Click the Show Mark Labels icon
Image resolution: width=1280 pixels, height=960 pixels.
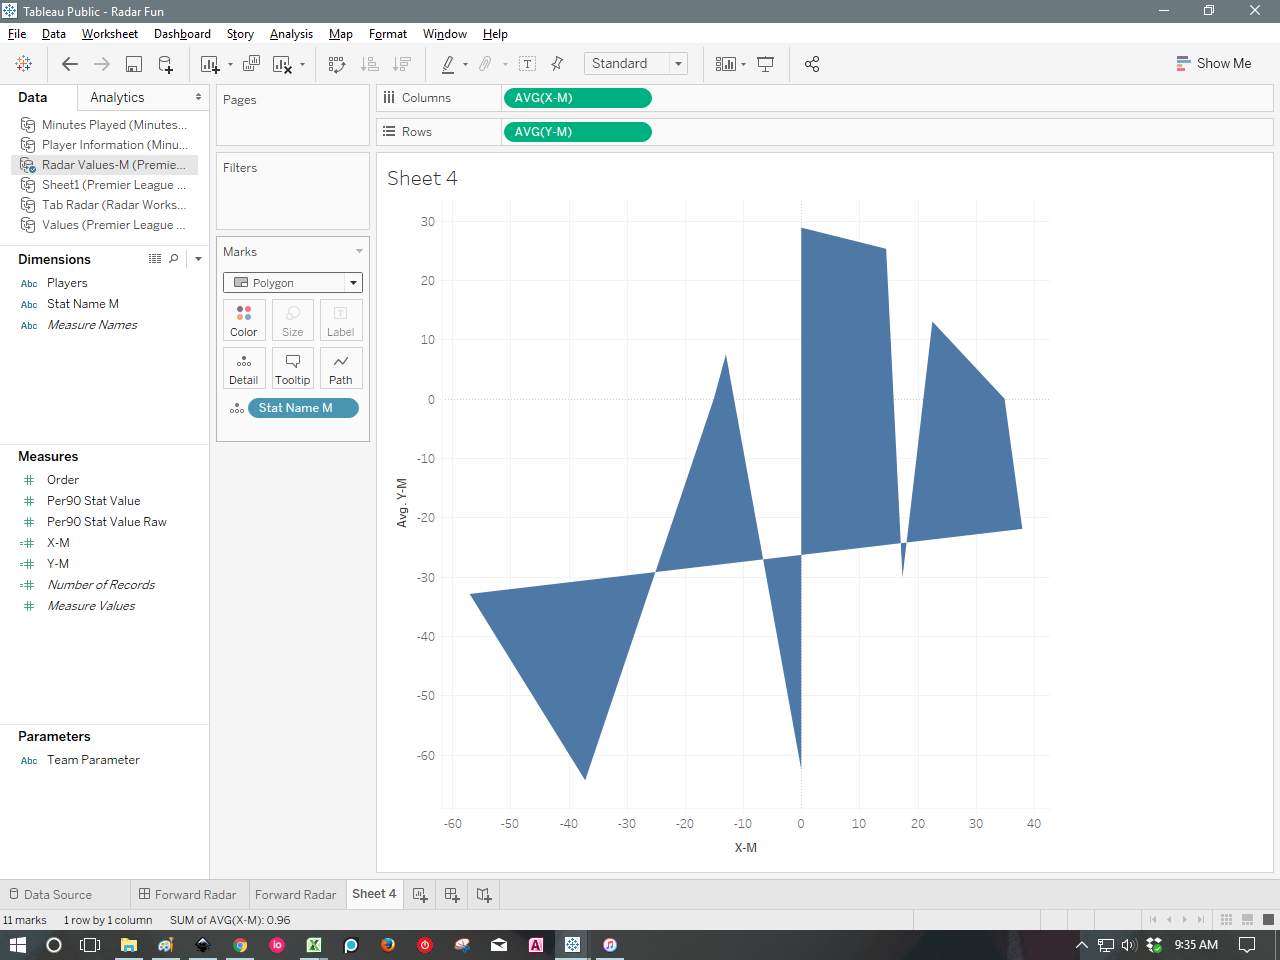click(x=527, y=63)
